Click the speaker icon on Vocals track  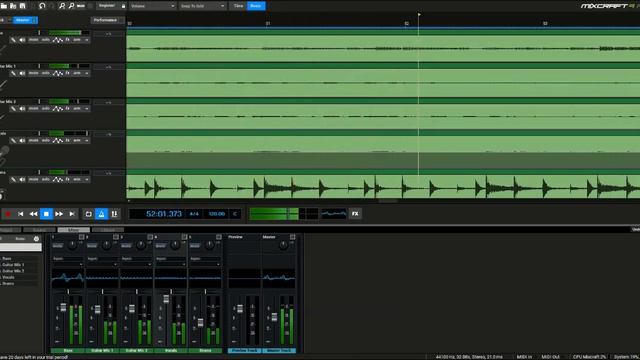pyautogui.click(x=22, y=141)
